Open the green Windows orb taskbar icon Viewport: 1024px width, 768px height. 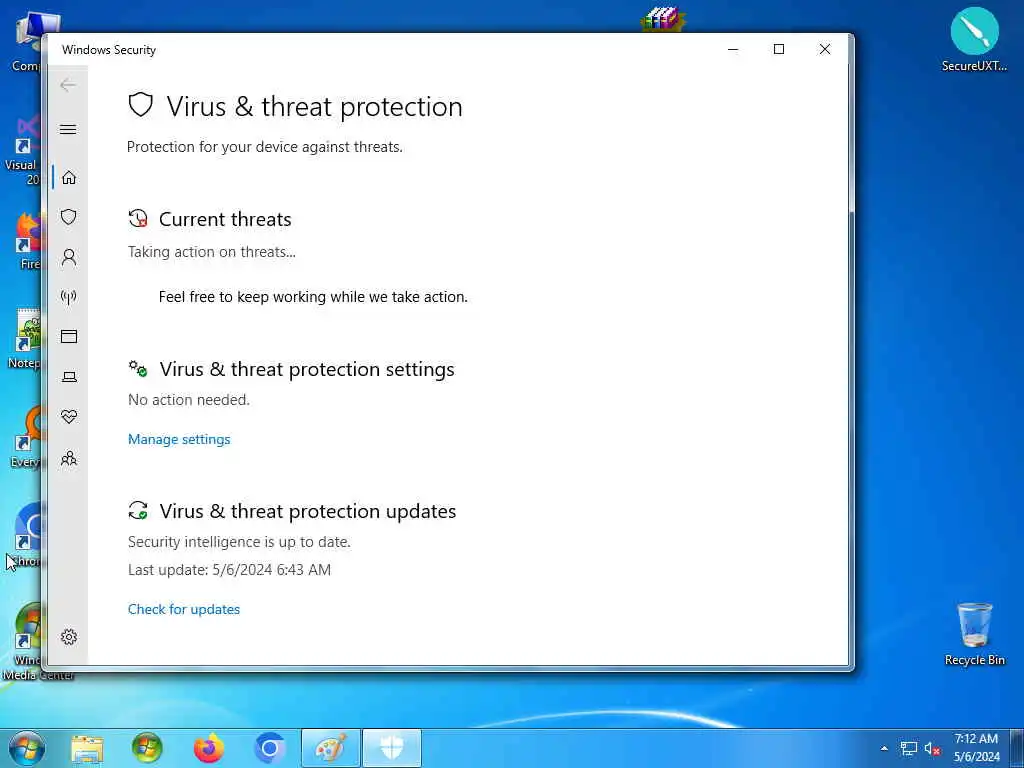point(147,749)
